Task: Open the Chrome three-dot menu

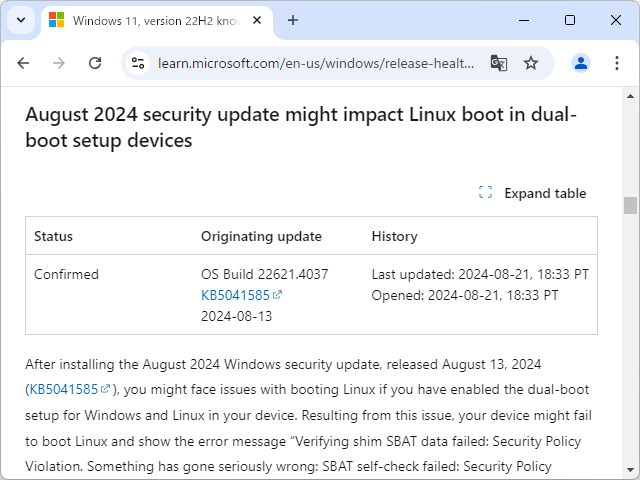Action: [x=614, y=63]
